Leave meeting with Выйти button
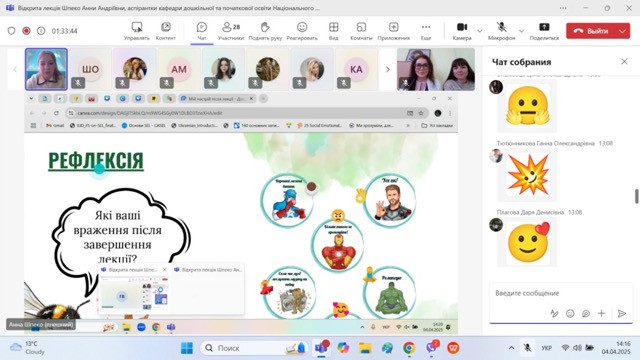Screen dimensions: 640x360 (x=591, y=31)
